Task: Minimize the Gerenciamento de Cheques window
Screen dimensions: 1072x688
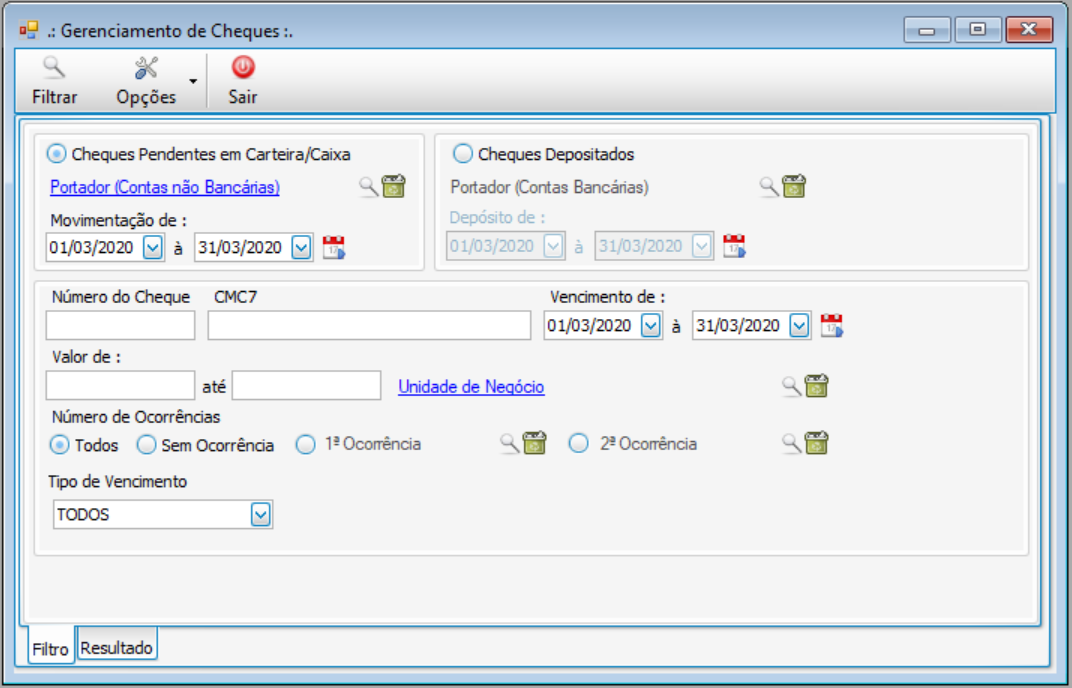Action: click(x=927, y=30)
